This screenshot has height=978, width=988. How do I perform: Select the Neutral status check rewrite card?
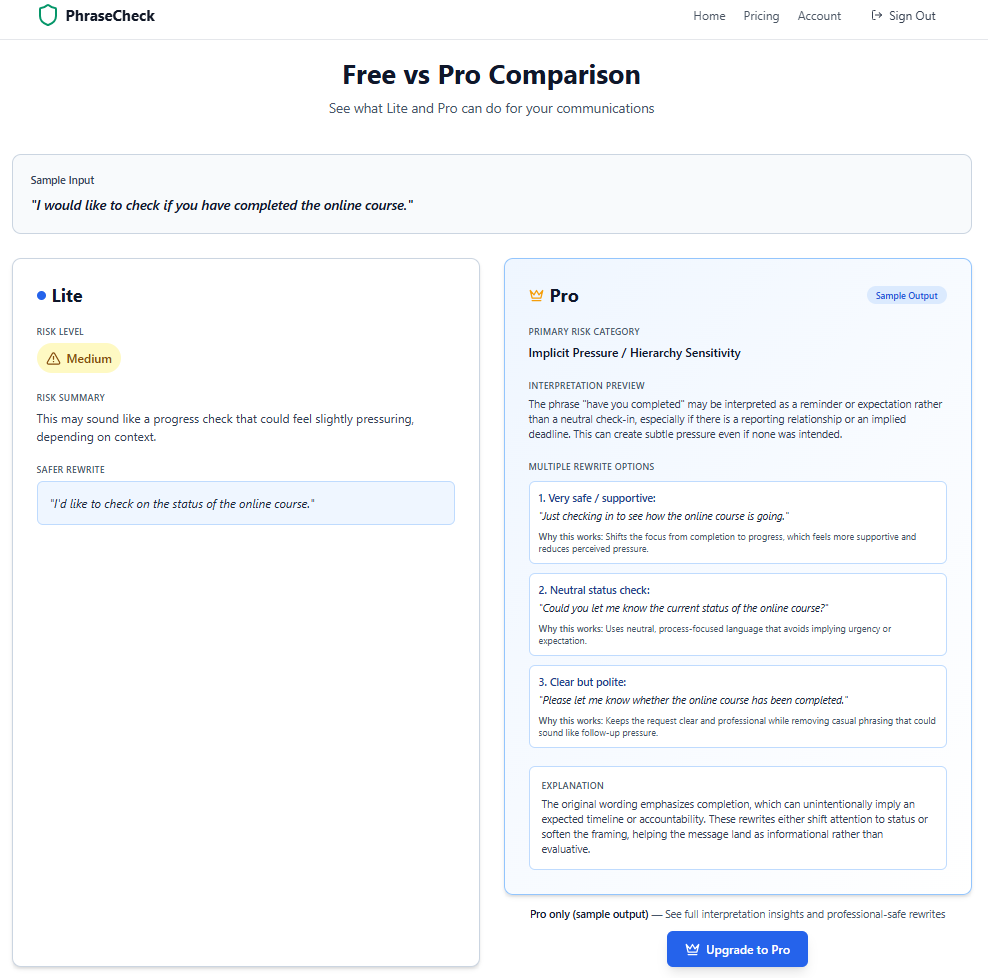737,615
